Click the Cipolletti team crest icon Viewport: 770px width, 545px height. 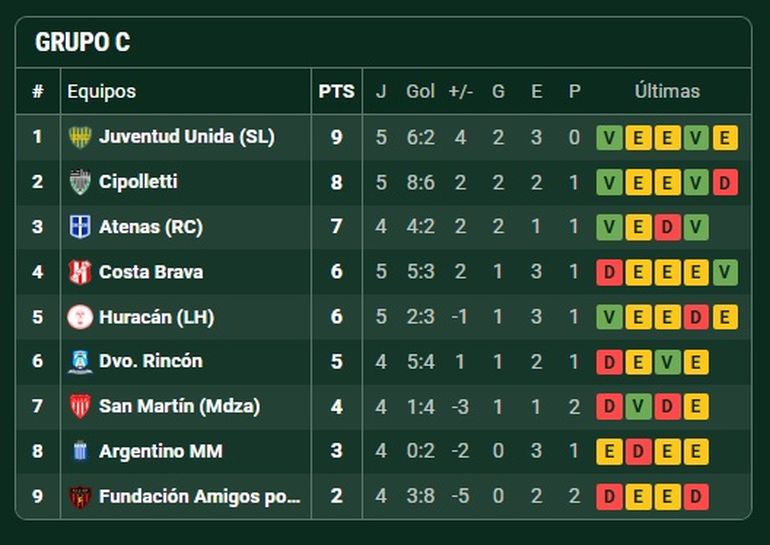[80, 182]
